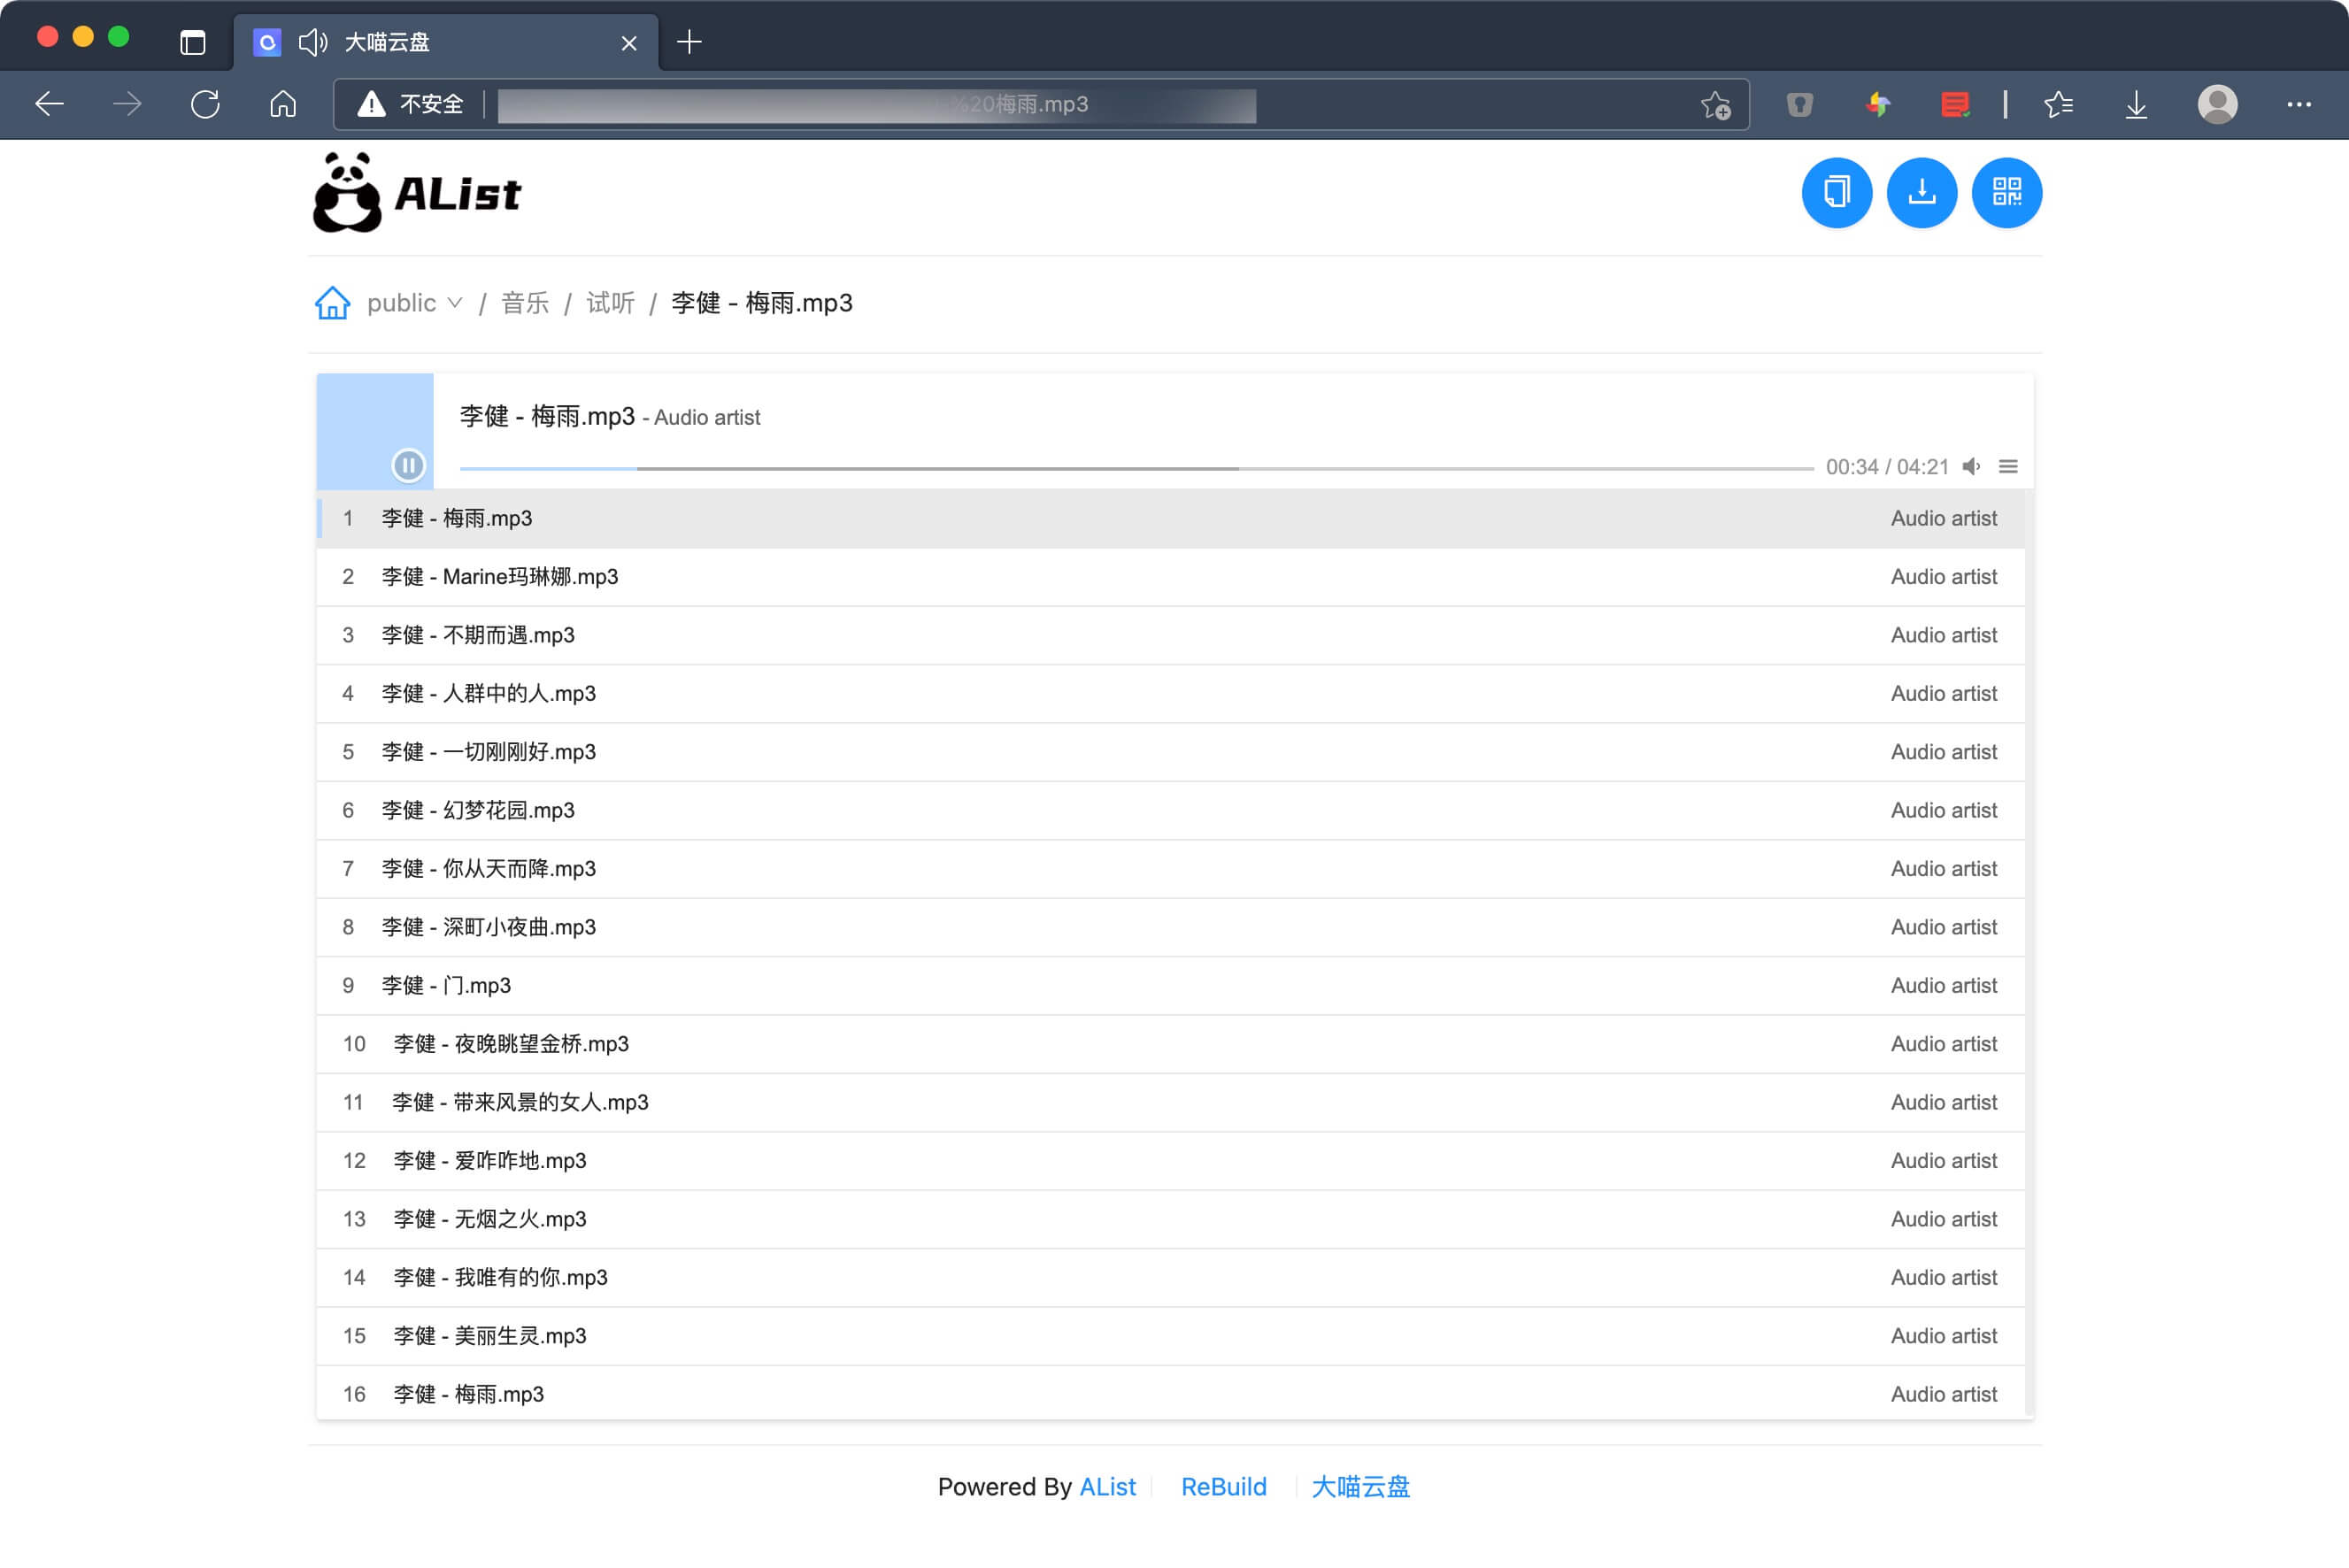
Task: Click the home icon in the breadcrumb
Action: point(332,302)
